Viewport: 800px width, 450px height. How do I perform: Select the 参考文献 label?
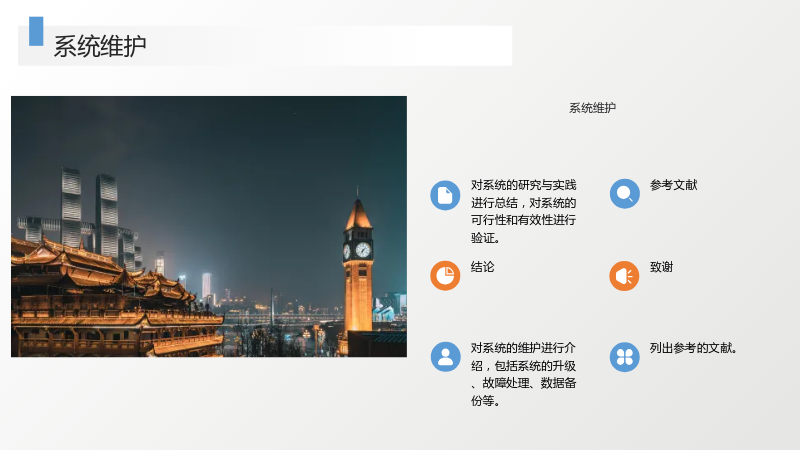click(673, 185)
